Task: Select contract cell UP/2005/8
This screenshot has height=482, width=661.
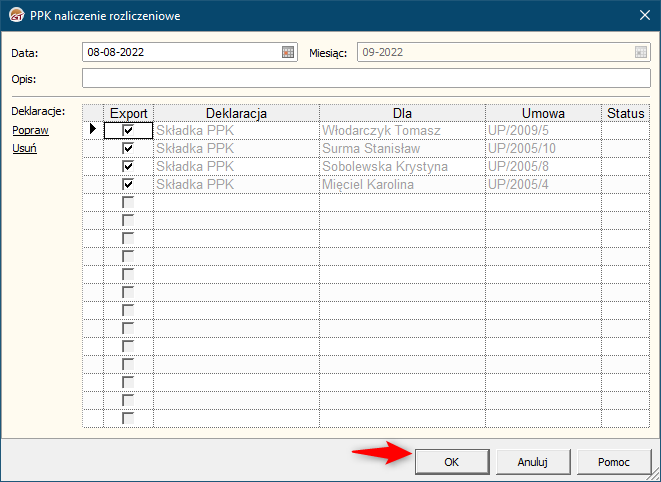Action: [543, 167]
